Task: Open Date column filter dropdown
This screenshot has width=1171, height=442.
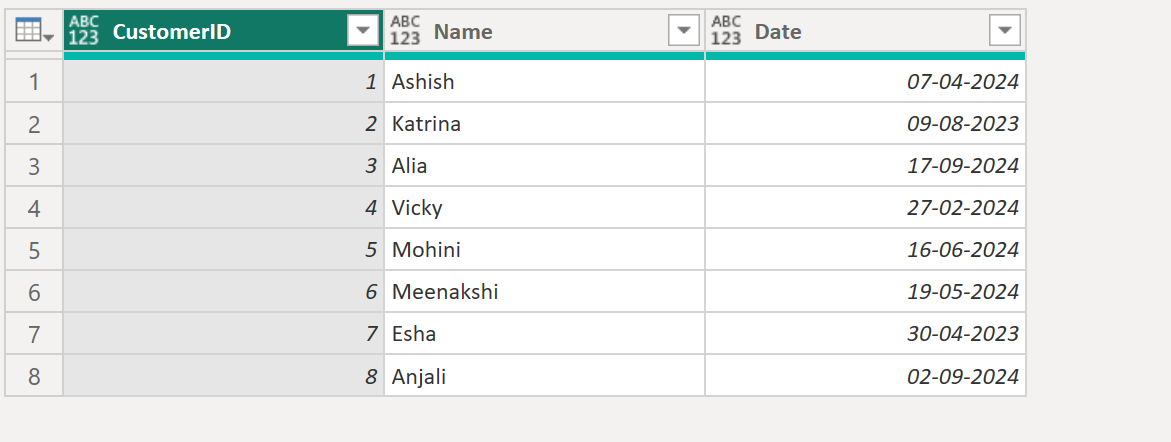Action: coord(1004,32)
